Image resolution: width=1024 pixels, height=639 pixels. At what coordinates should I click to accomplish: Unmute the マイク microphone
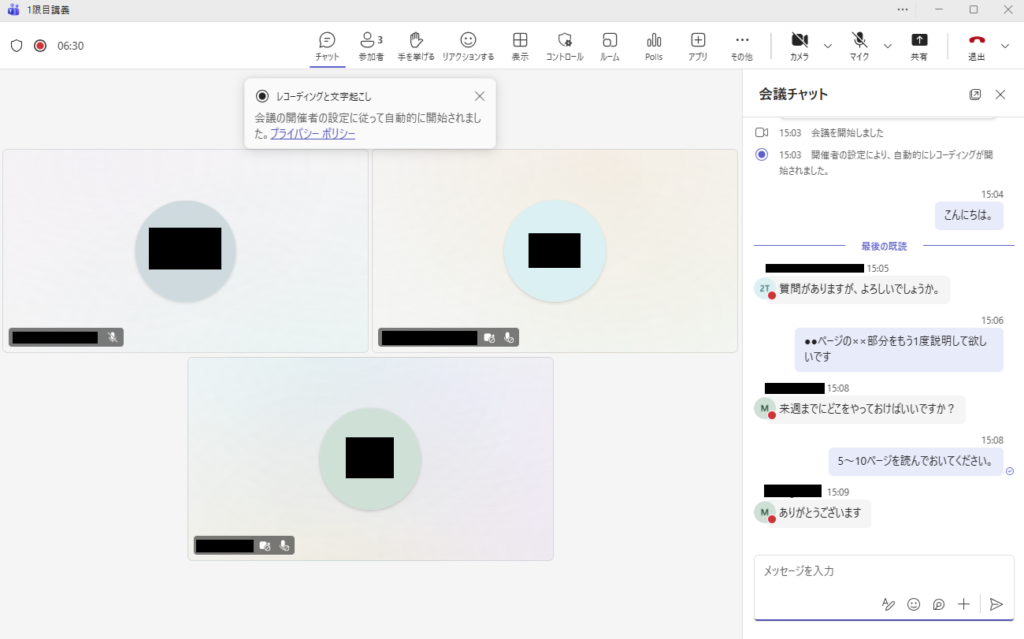pos(859,45)
